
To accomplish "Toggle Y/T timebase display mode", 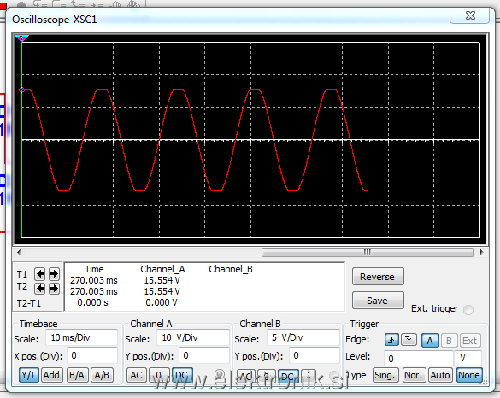I will (x=28, y=375).
